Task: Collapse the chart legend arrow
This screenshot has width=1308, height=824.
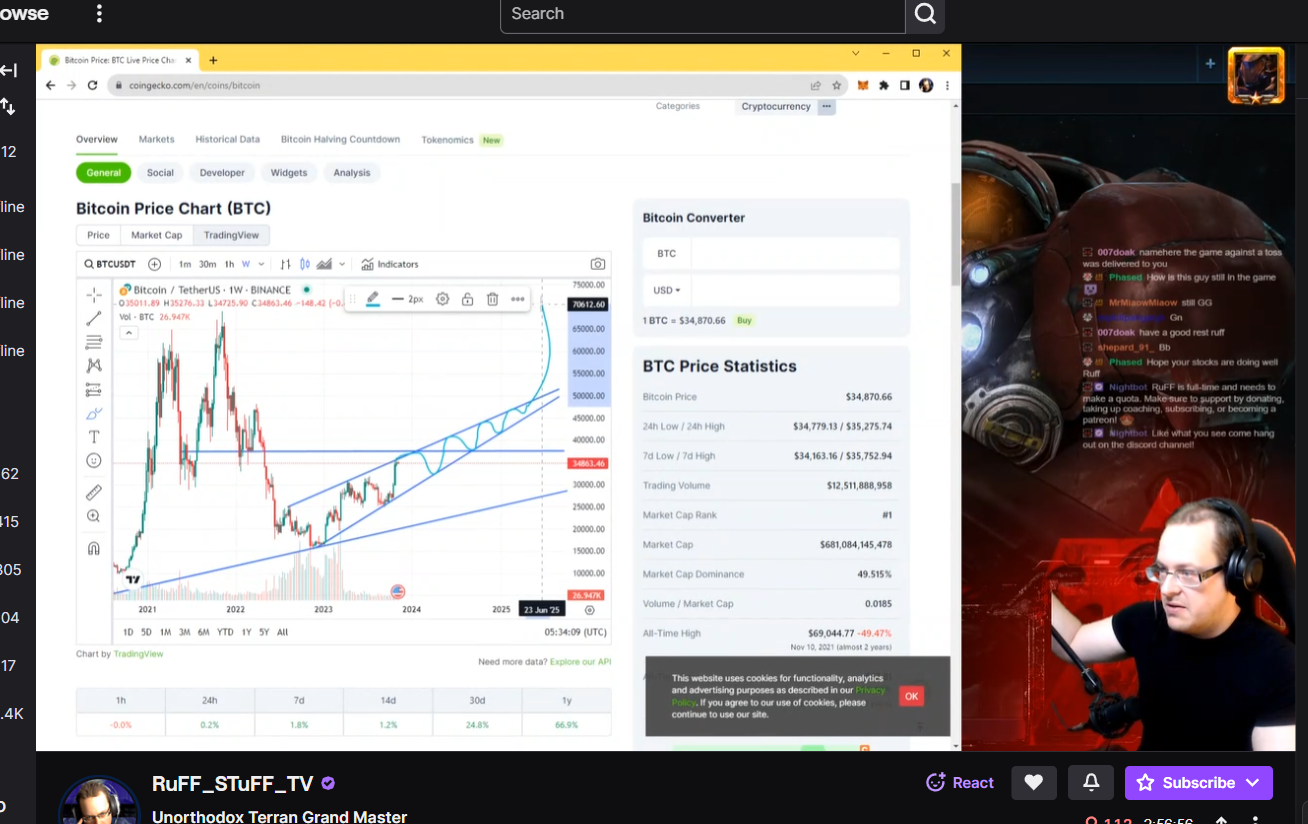Action: pos(128,333)
